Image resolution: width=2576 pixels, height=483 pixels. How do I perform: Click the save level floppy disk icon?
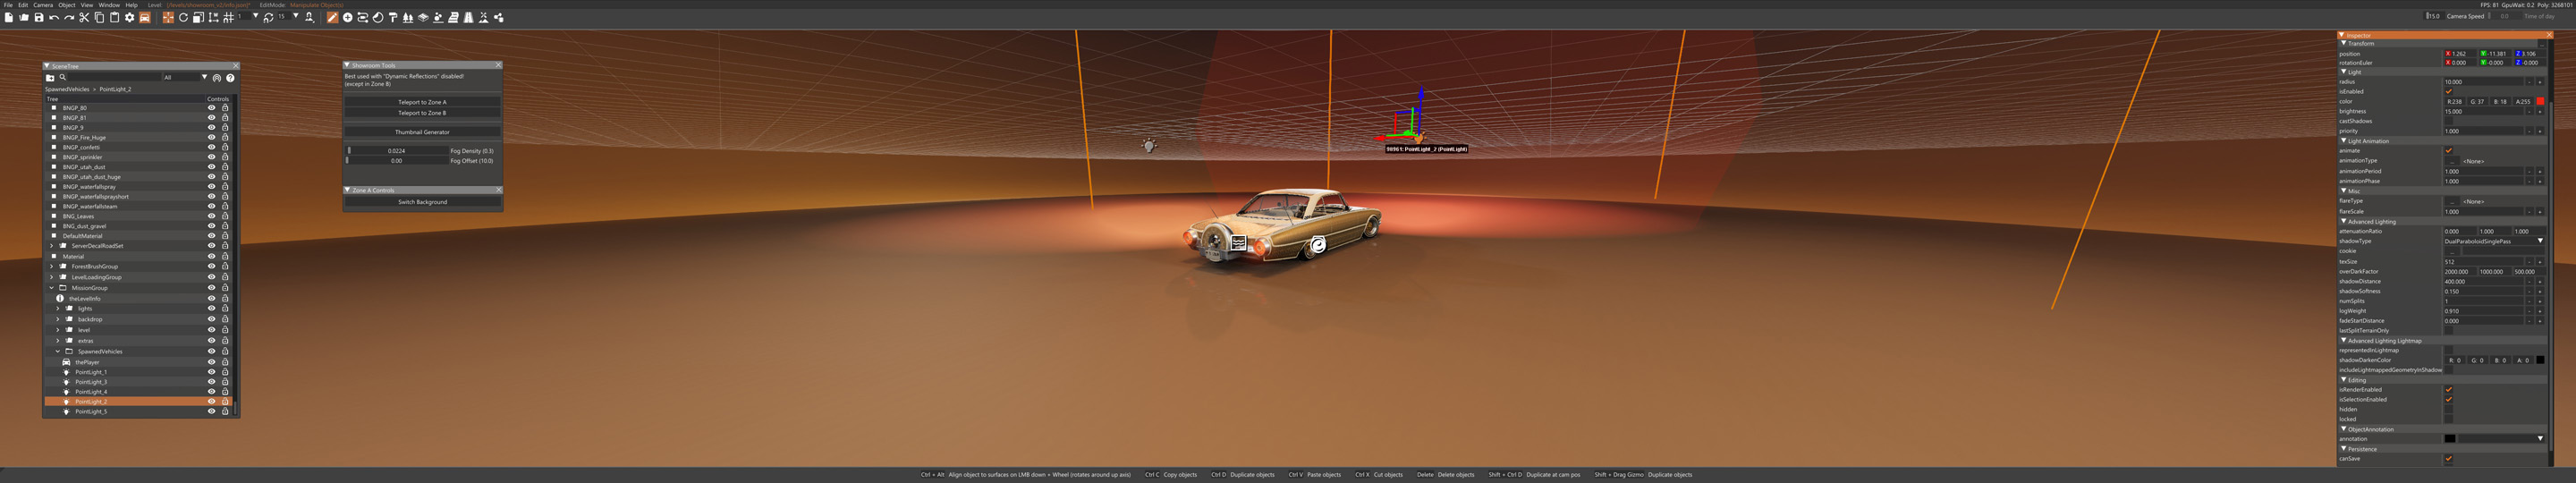point(39,17)
